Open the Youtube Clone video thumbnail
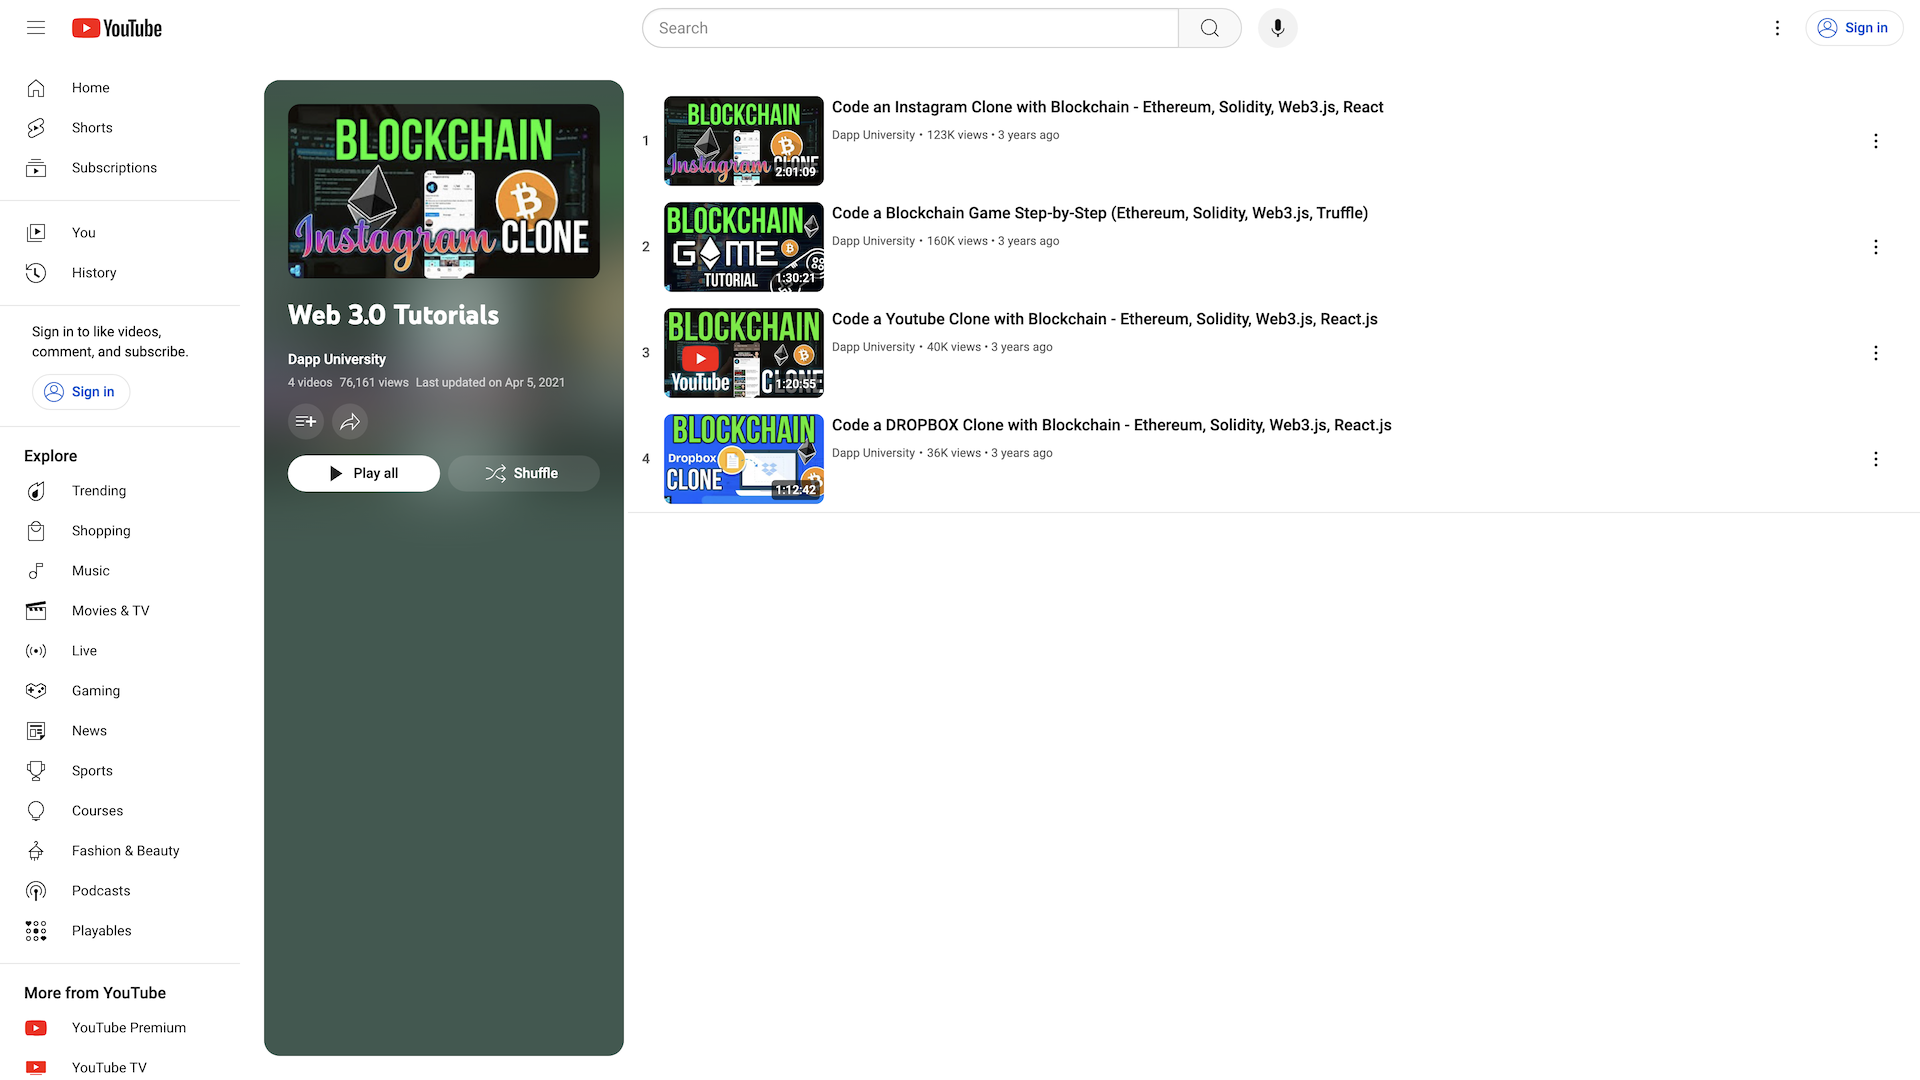1920x1080 pixels. (x=744, y=353)
